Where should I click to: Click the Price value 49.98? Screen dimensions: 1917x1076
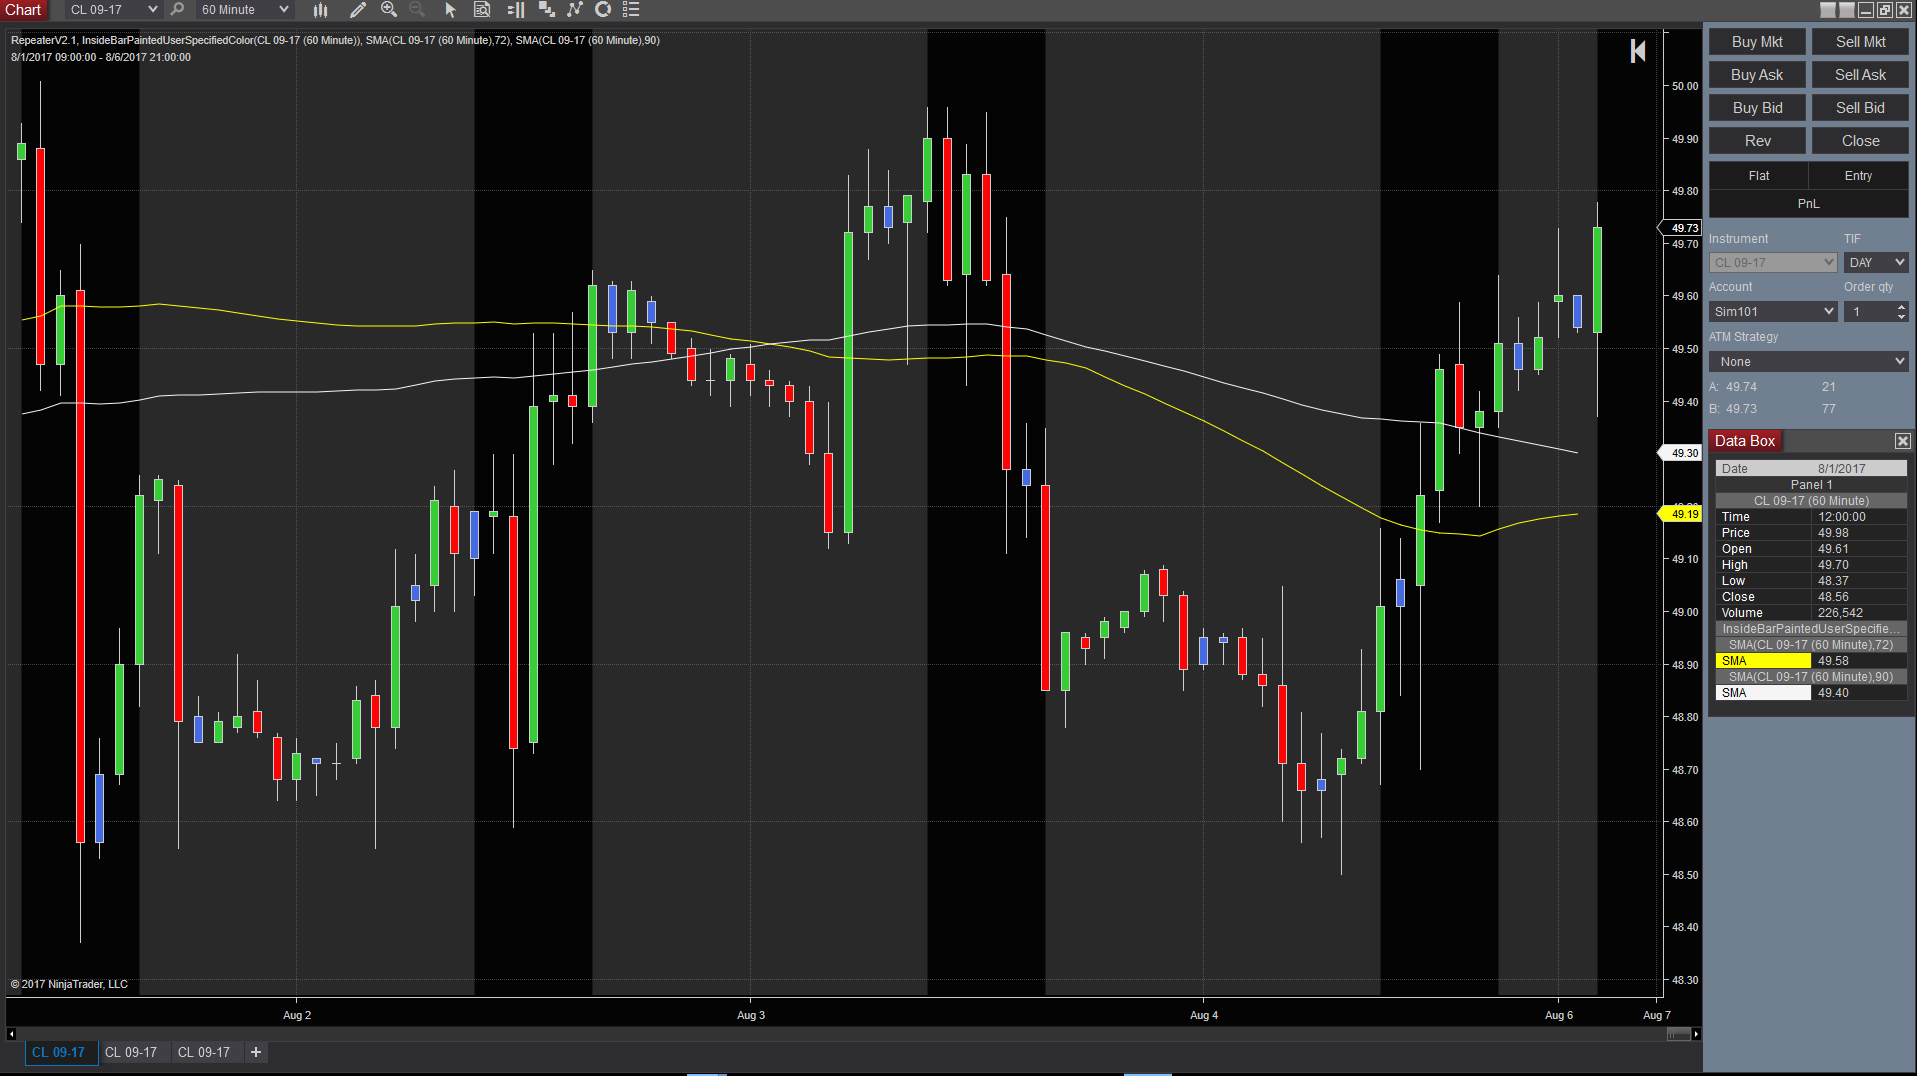point(1833,533)
